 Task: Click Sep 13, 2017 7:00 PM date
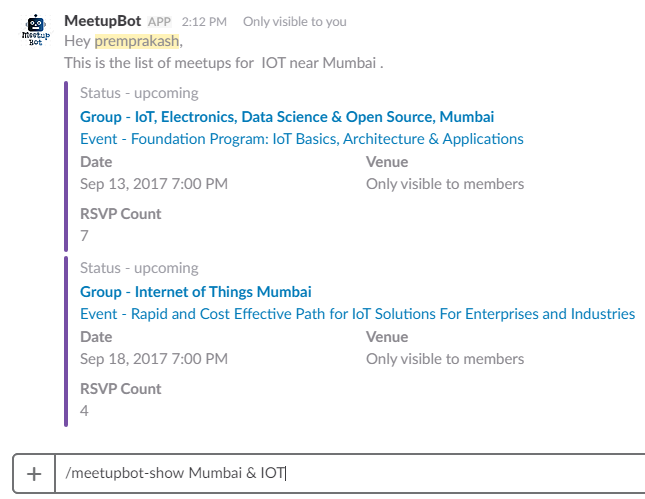154,184
